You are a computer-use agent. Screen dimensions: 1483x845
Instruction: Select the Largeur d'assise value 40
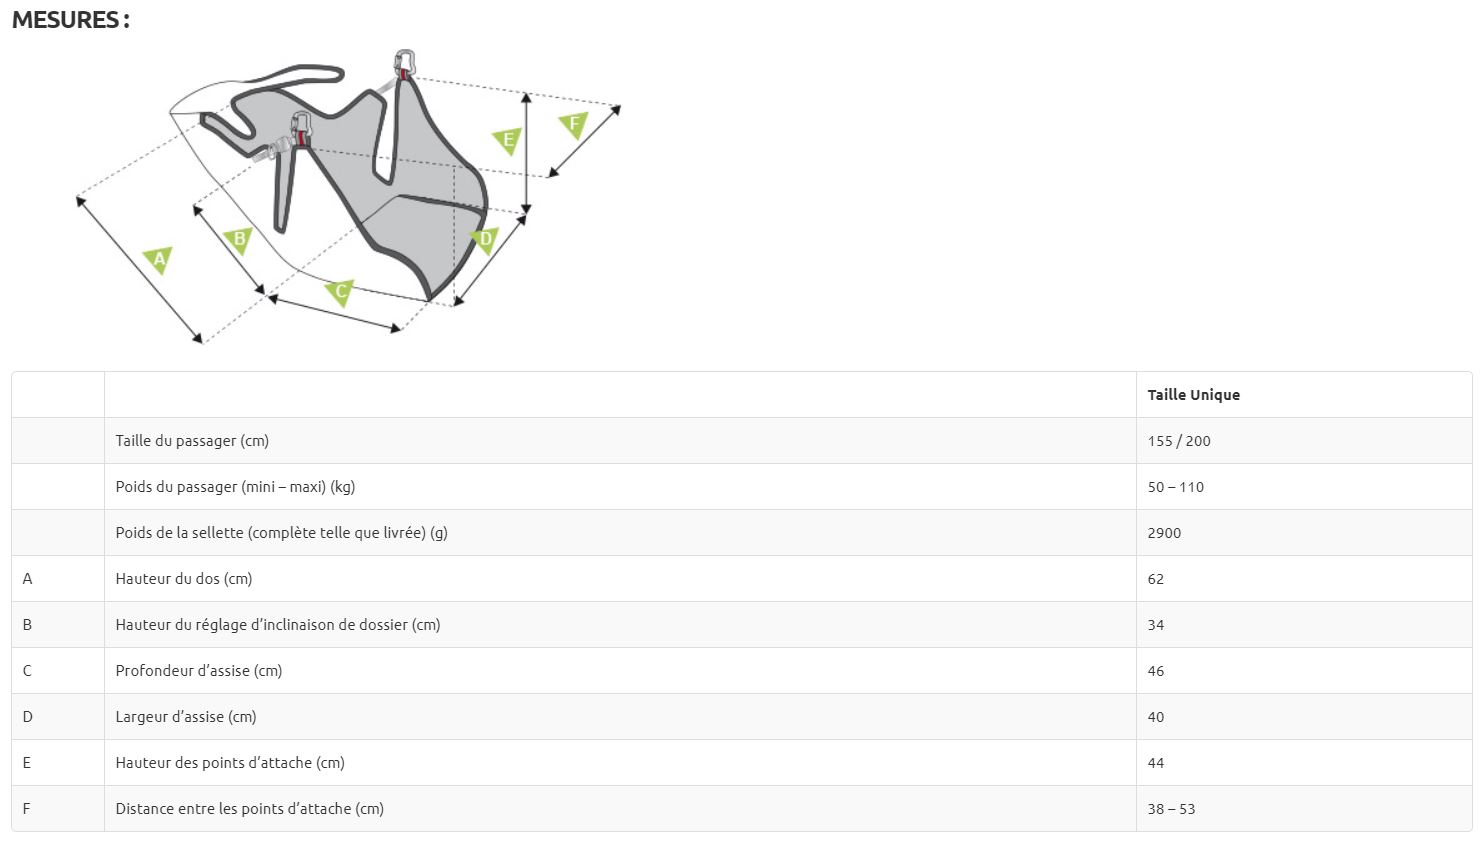click(x=1156, y=717)
